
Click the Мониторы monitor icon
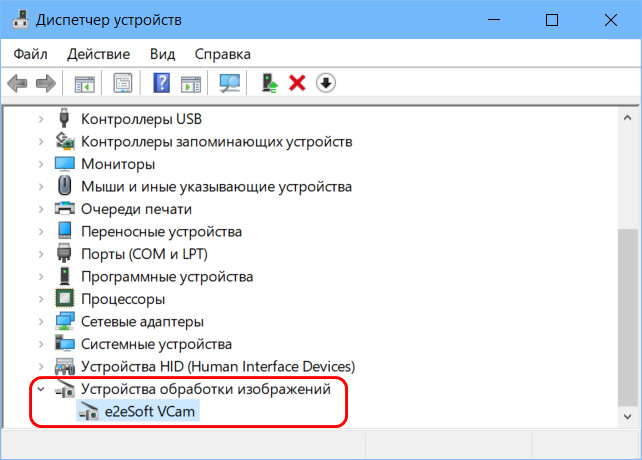tap(65, 164)
